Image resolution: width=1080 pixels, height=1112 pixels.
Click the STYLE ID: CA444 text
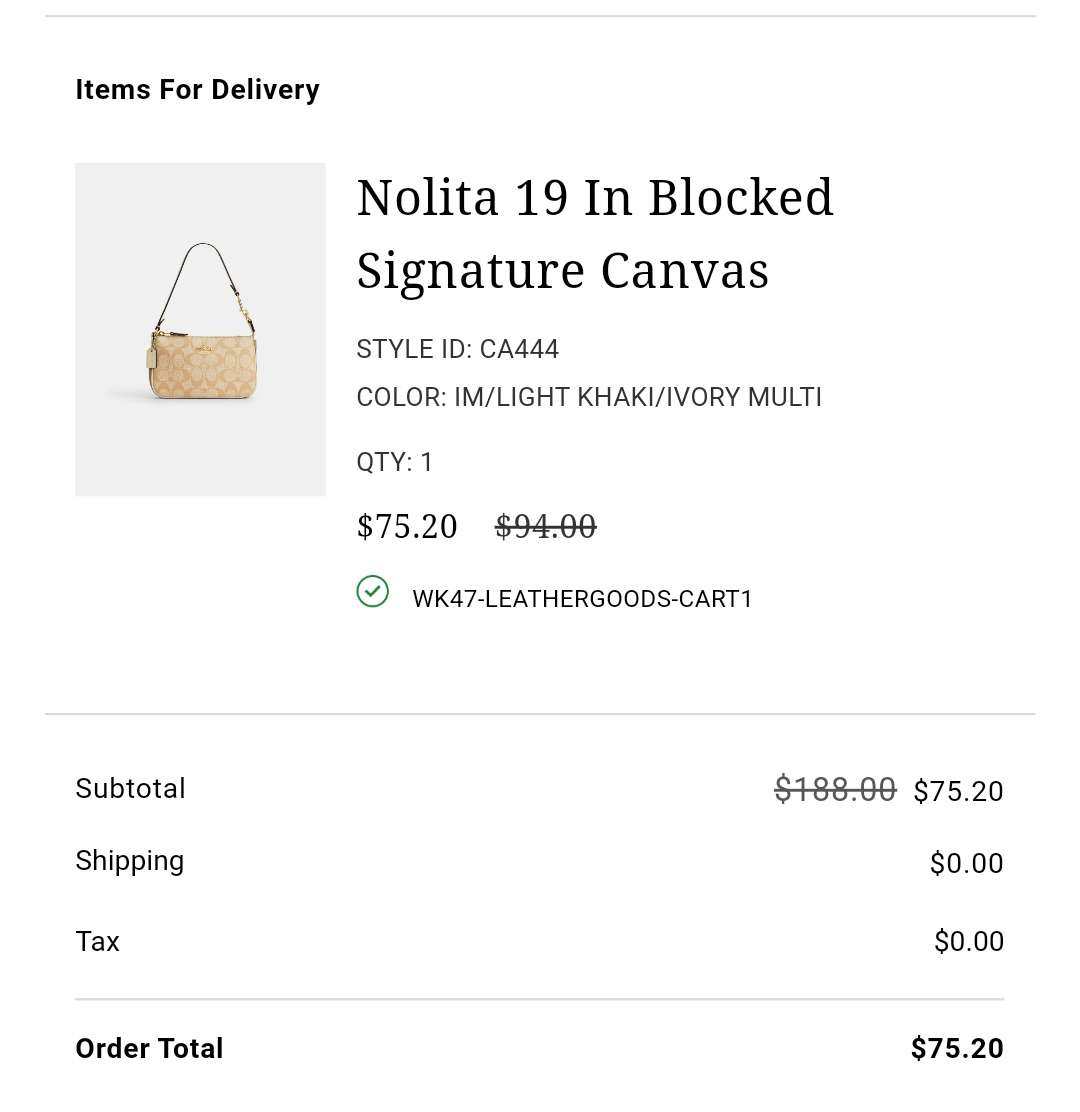[x=457, y=349]
